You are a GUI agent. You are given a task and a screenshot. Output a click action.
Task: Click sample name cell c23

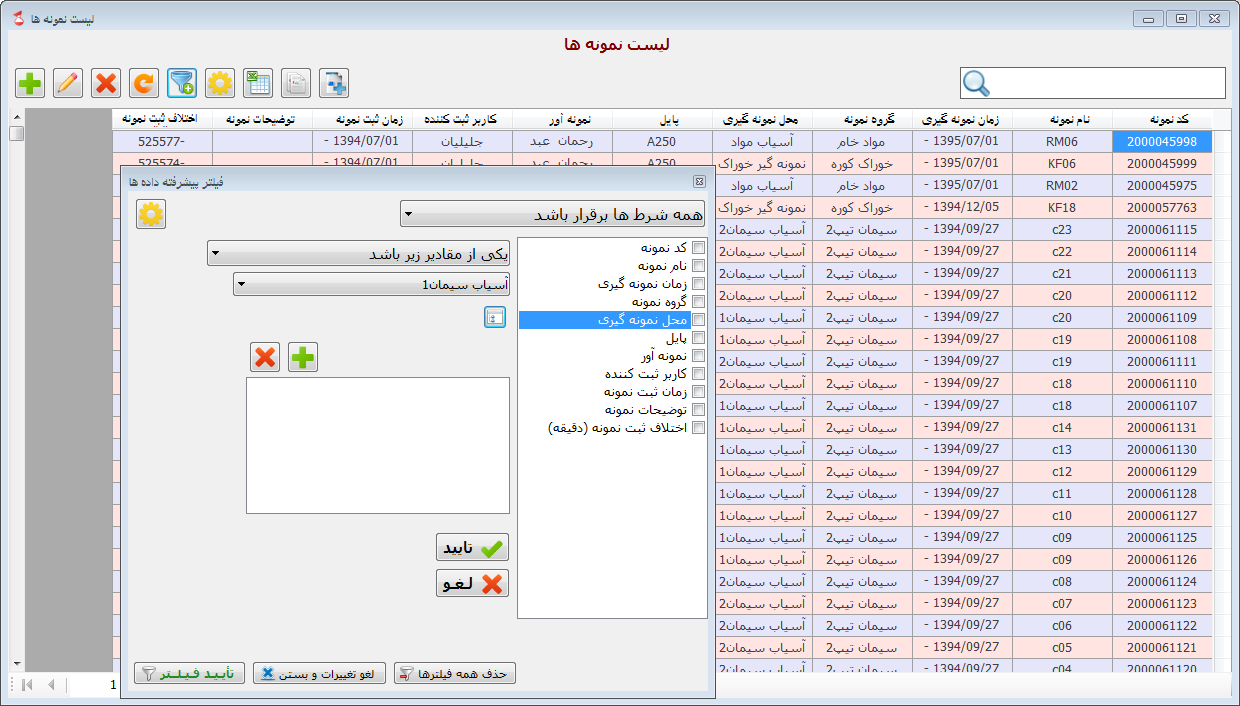pyautogui.click(x=1062, y=230)
